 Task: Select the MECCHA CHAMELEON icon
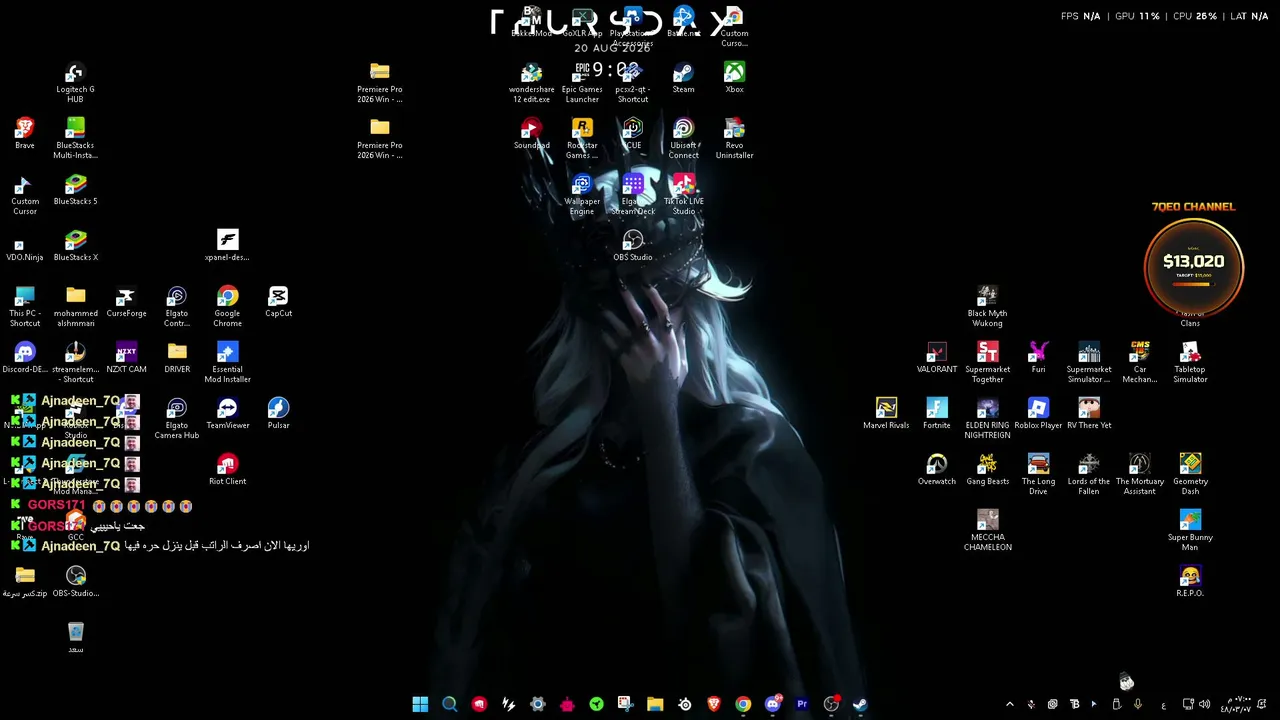tap(987, 531)
